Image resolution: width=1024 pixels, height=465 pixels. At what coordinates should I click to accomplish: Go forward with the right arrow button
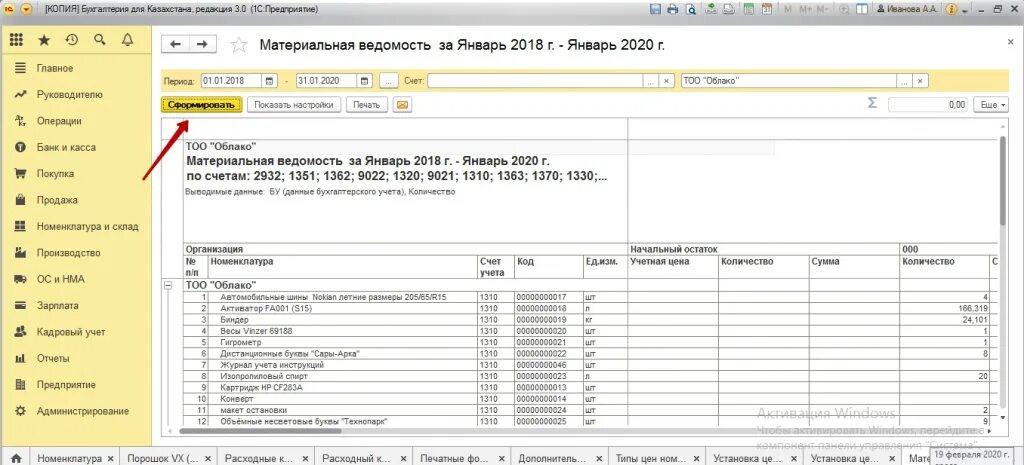(202, 44)
